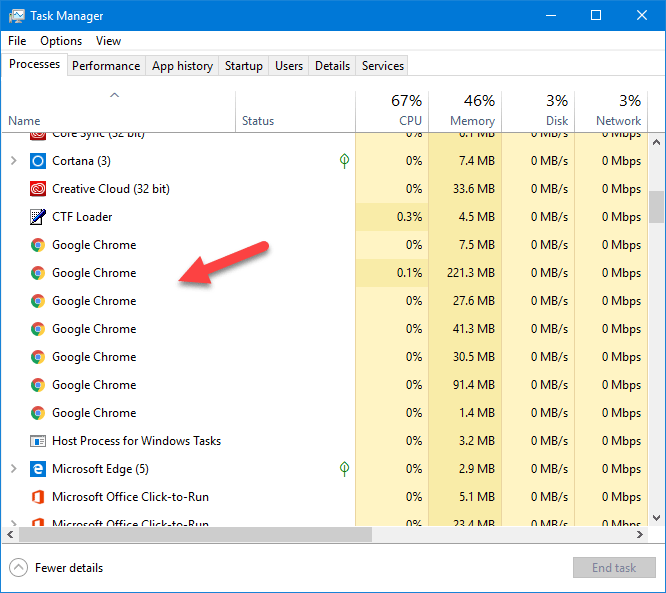The height and width of the screenshot is (593, 666).
Task: Click the CTF Loader pencil icon
Action: [38, 217]
